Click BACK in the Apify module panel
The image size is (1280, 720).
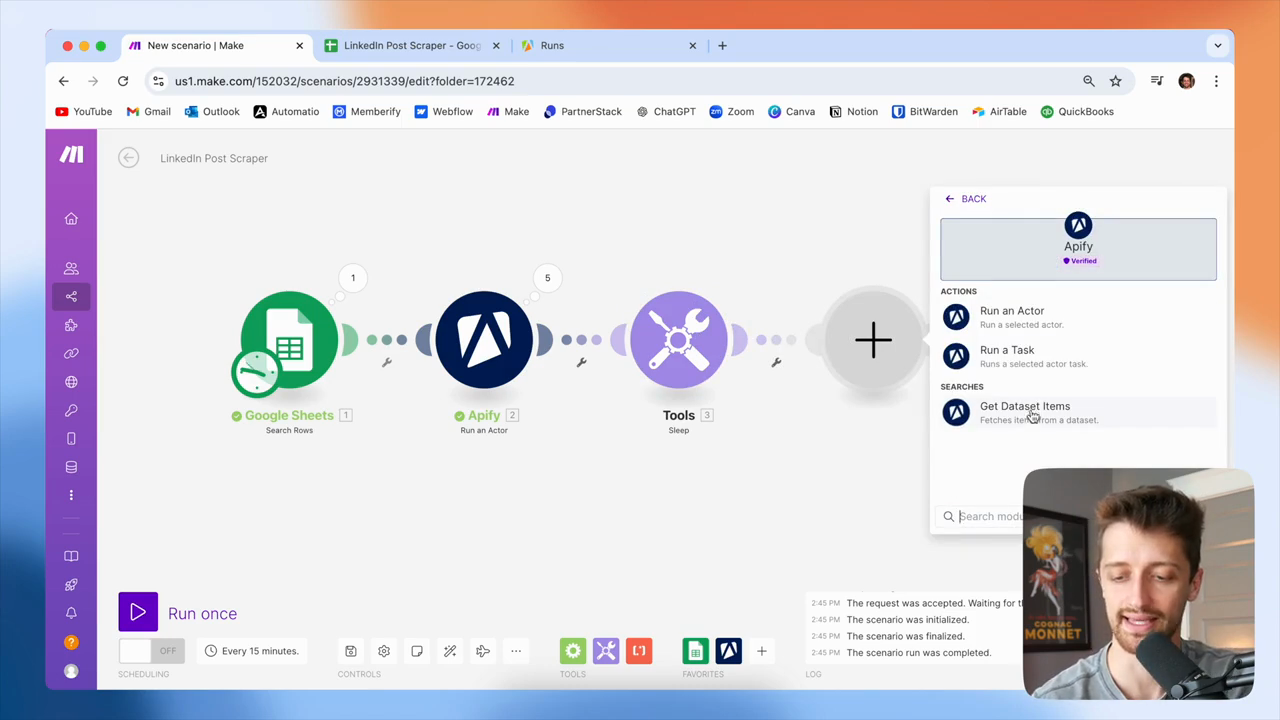click(966, 199)
